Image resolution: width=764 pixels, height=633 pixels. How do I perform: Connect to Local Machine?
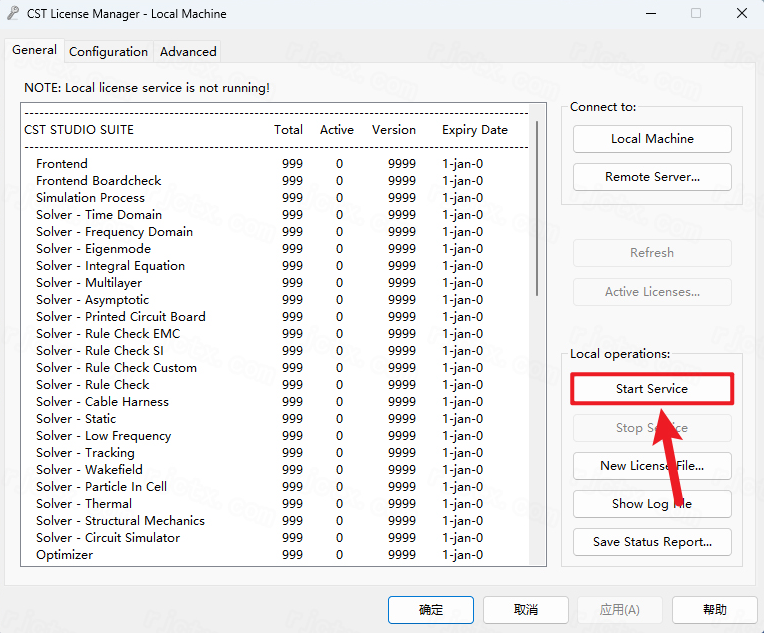point(652,139)
